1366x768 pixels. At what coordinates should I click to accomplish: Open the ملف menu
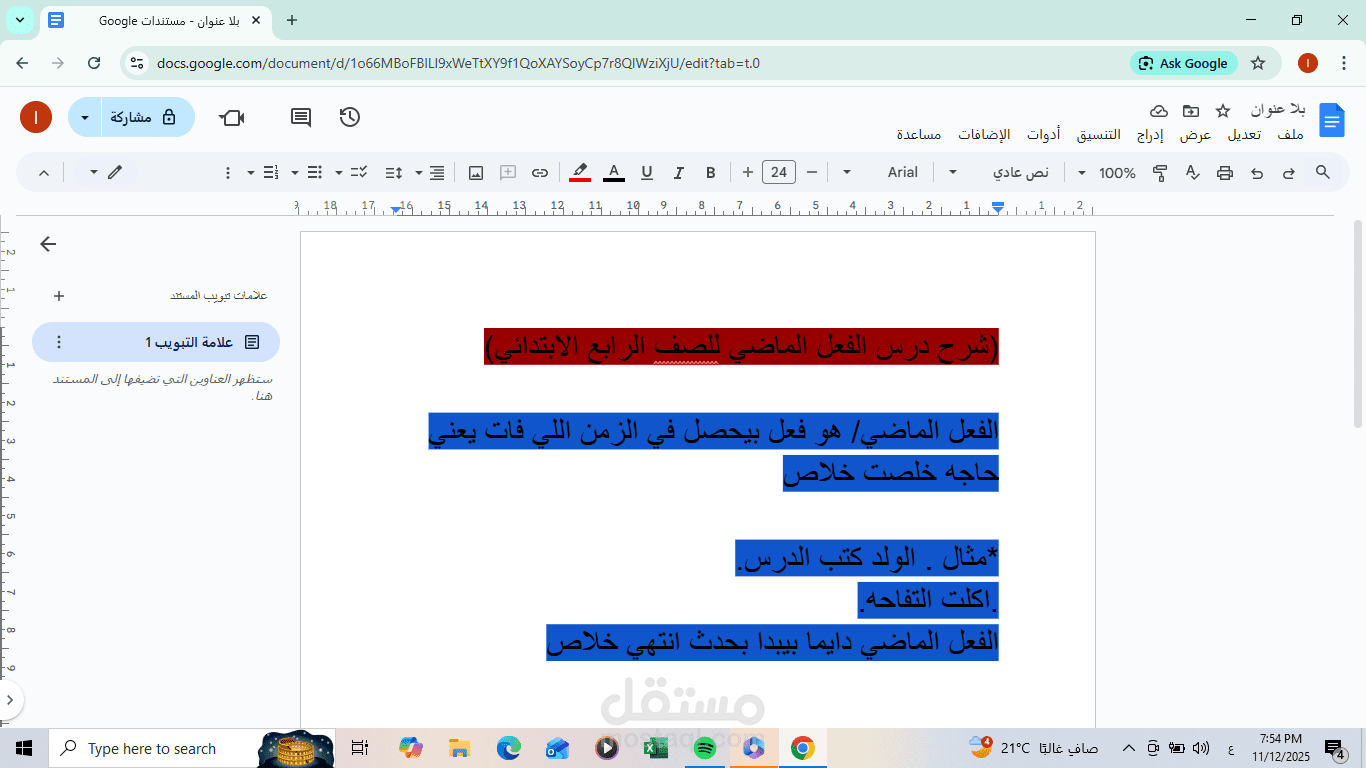pyautogui.click(x=1291, y=135)
